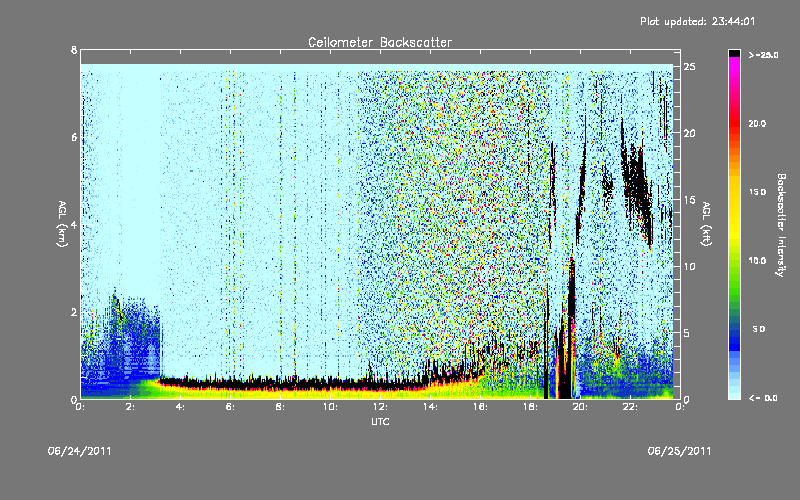800x500 pixels.
Task: Click the '10:' hour tick on the time axis
Action: [330, 407]
